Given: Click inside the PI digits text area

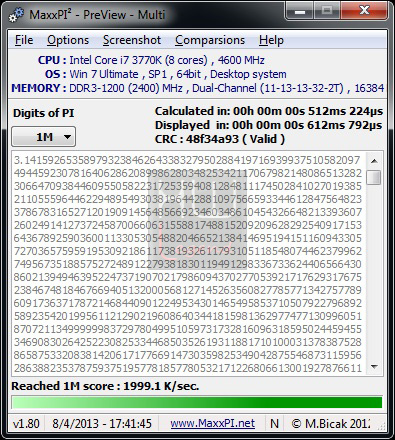Looking at the screenshot, I should (x=188, y=263).
